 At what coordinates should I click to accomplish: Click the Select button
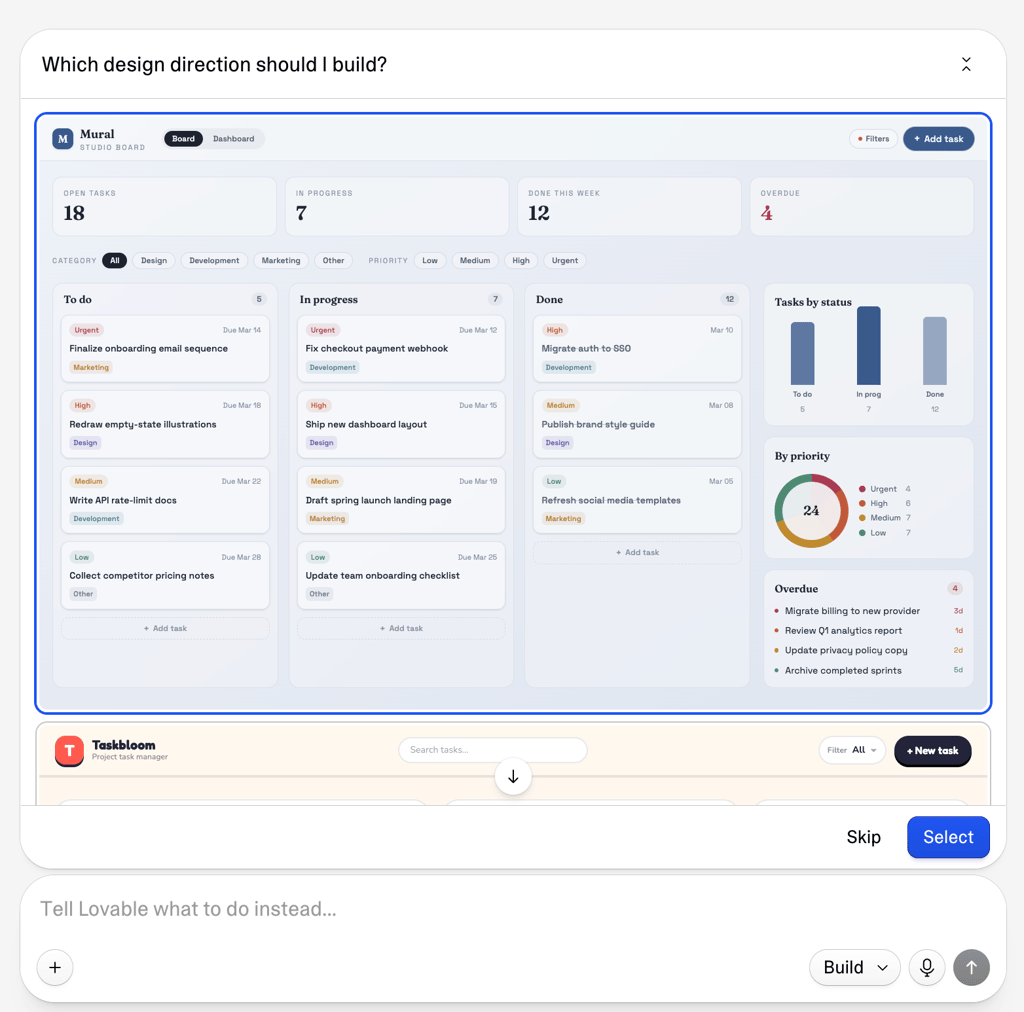pos(948,837)
